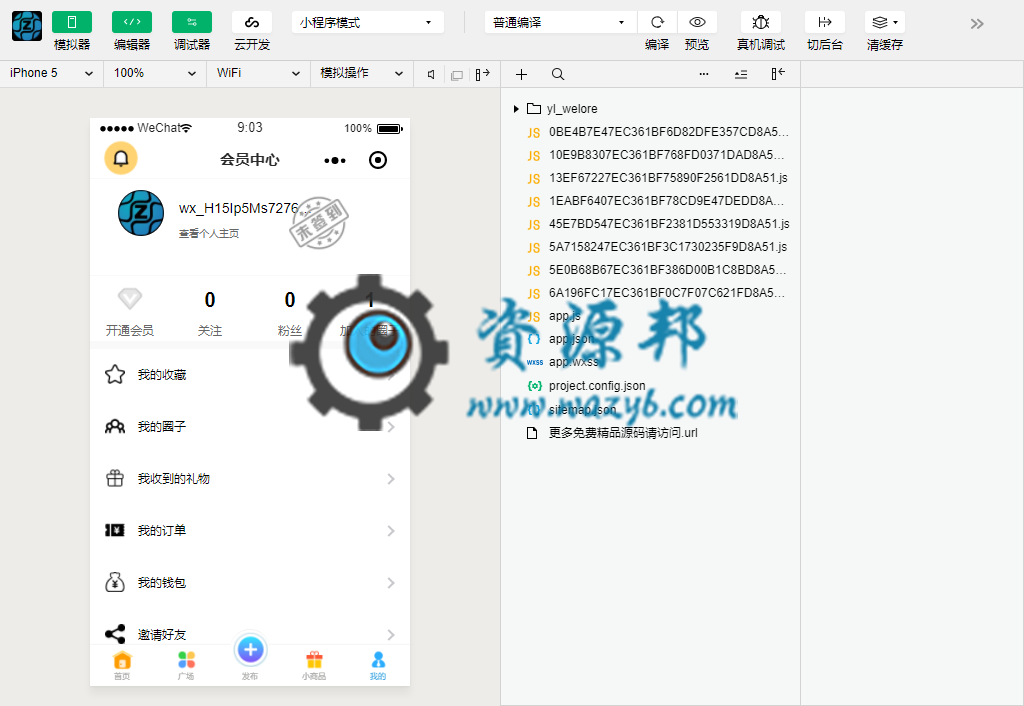Expand the toolbar overflow chevrons
The height and width of the screenshot is (706, 1024).
tap(977, 24)
